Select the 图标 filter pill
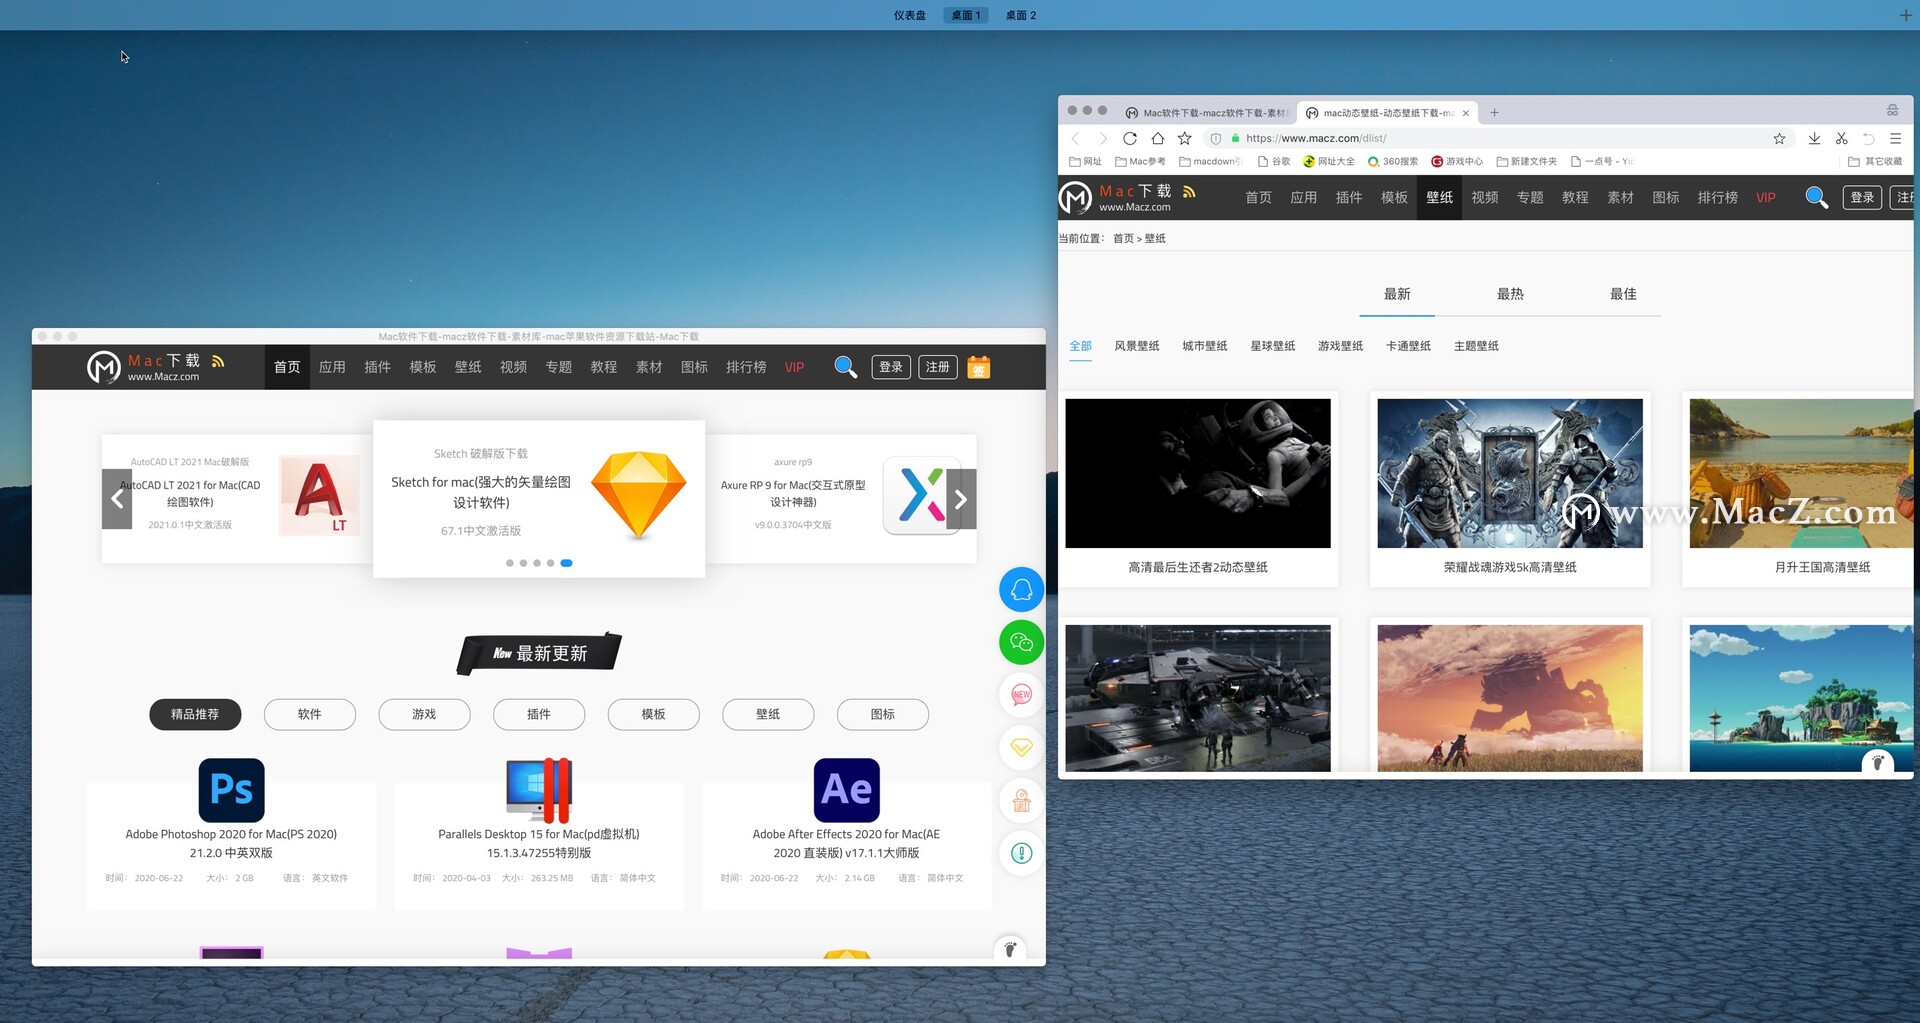The image size is (1920, 1023). click(x=883, y=714)
